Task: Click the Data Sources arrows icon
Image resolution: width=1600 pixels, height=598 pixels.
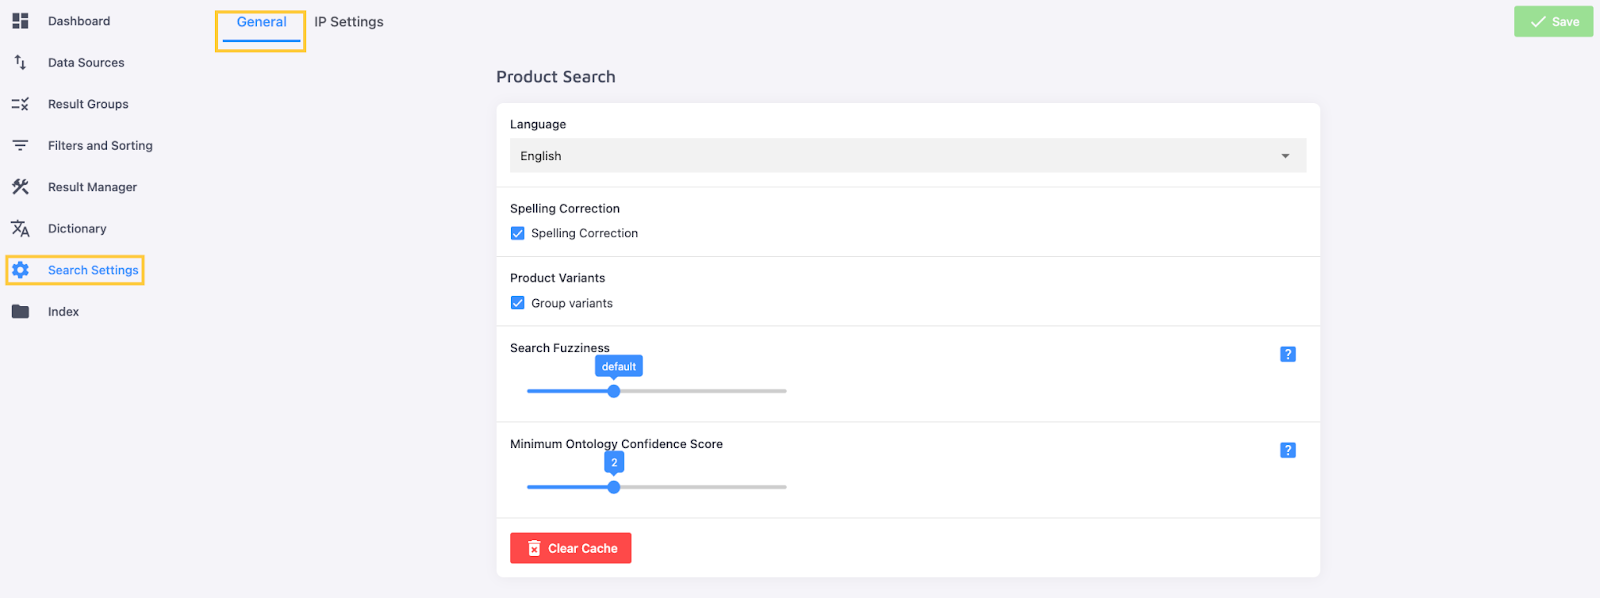Action: pyautogui.click(x=20, y=62)
